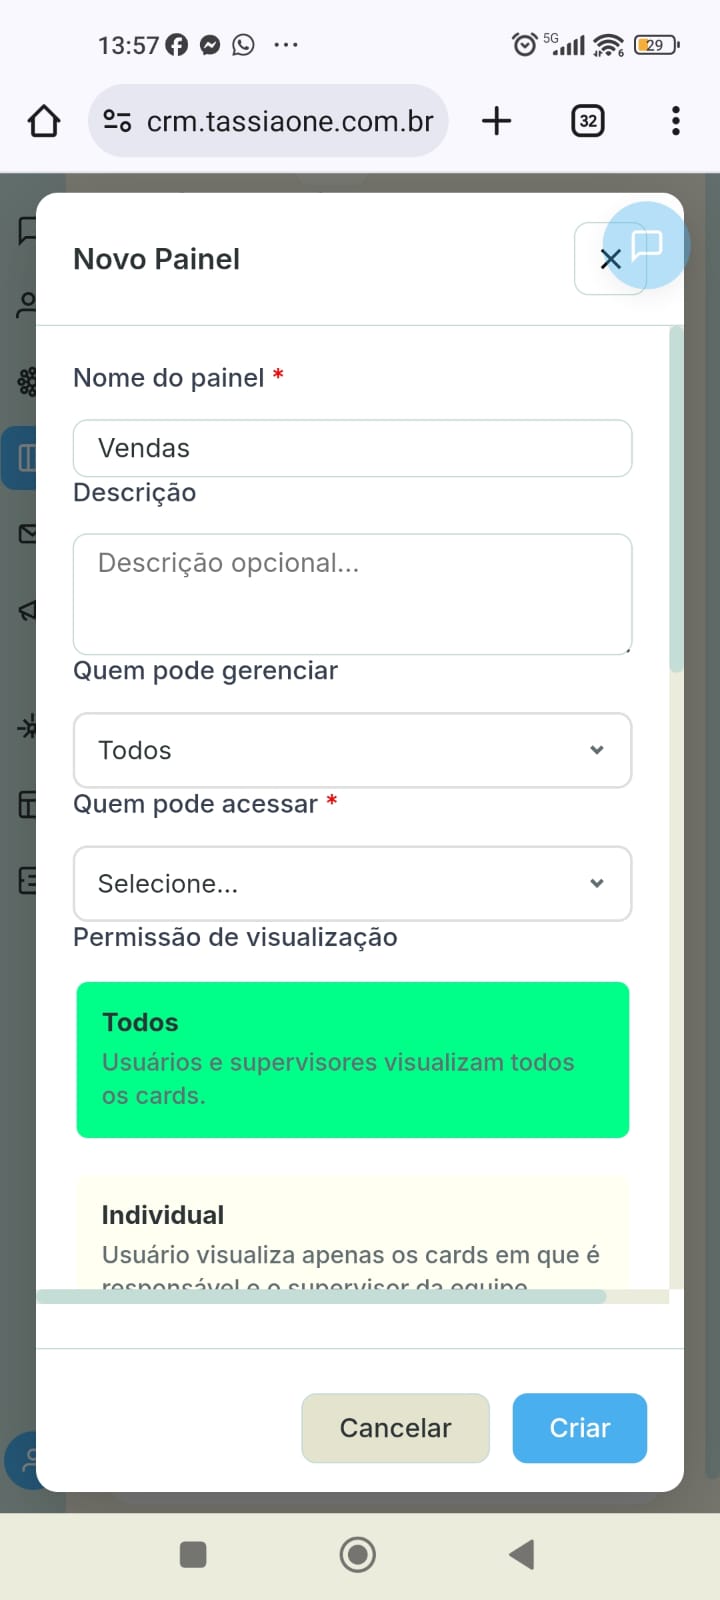Open the tab switcher showing 32 tabs
720x1600 pixels.
588,121
